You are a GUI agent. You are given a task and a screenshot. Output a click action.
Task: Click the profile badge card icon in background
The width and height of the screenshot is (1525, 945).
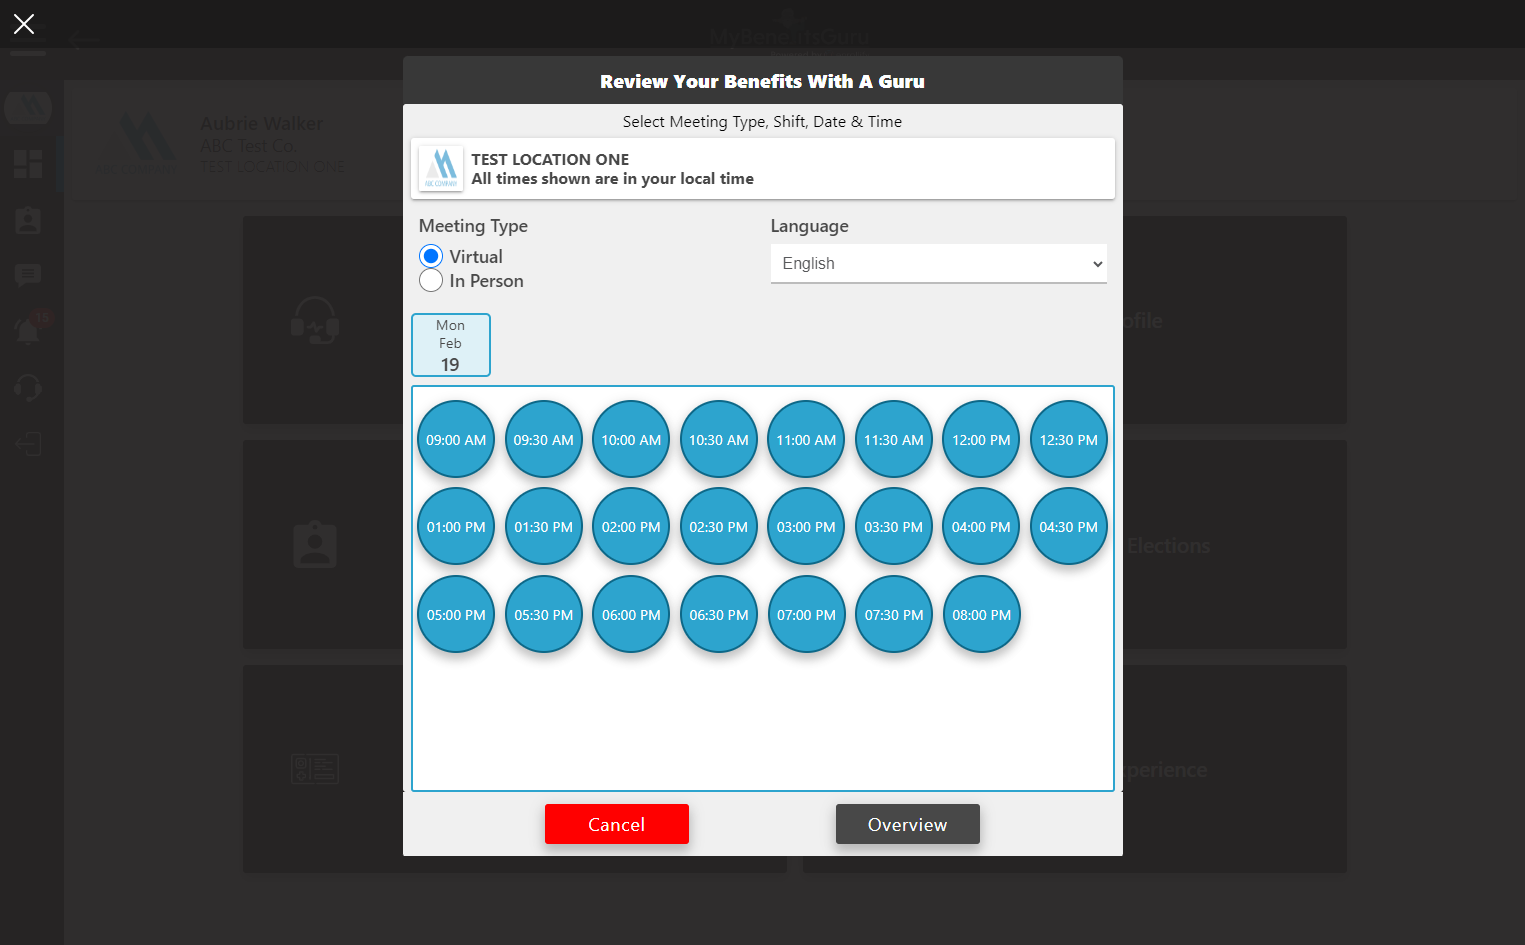click(315, 545)
